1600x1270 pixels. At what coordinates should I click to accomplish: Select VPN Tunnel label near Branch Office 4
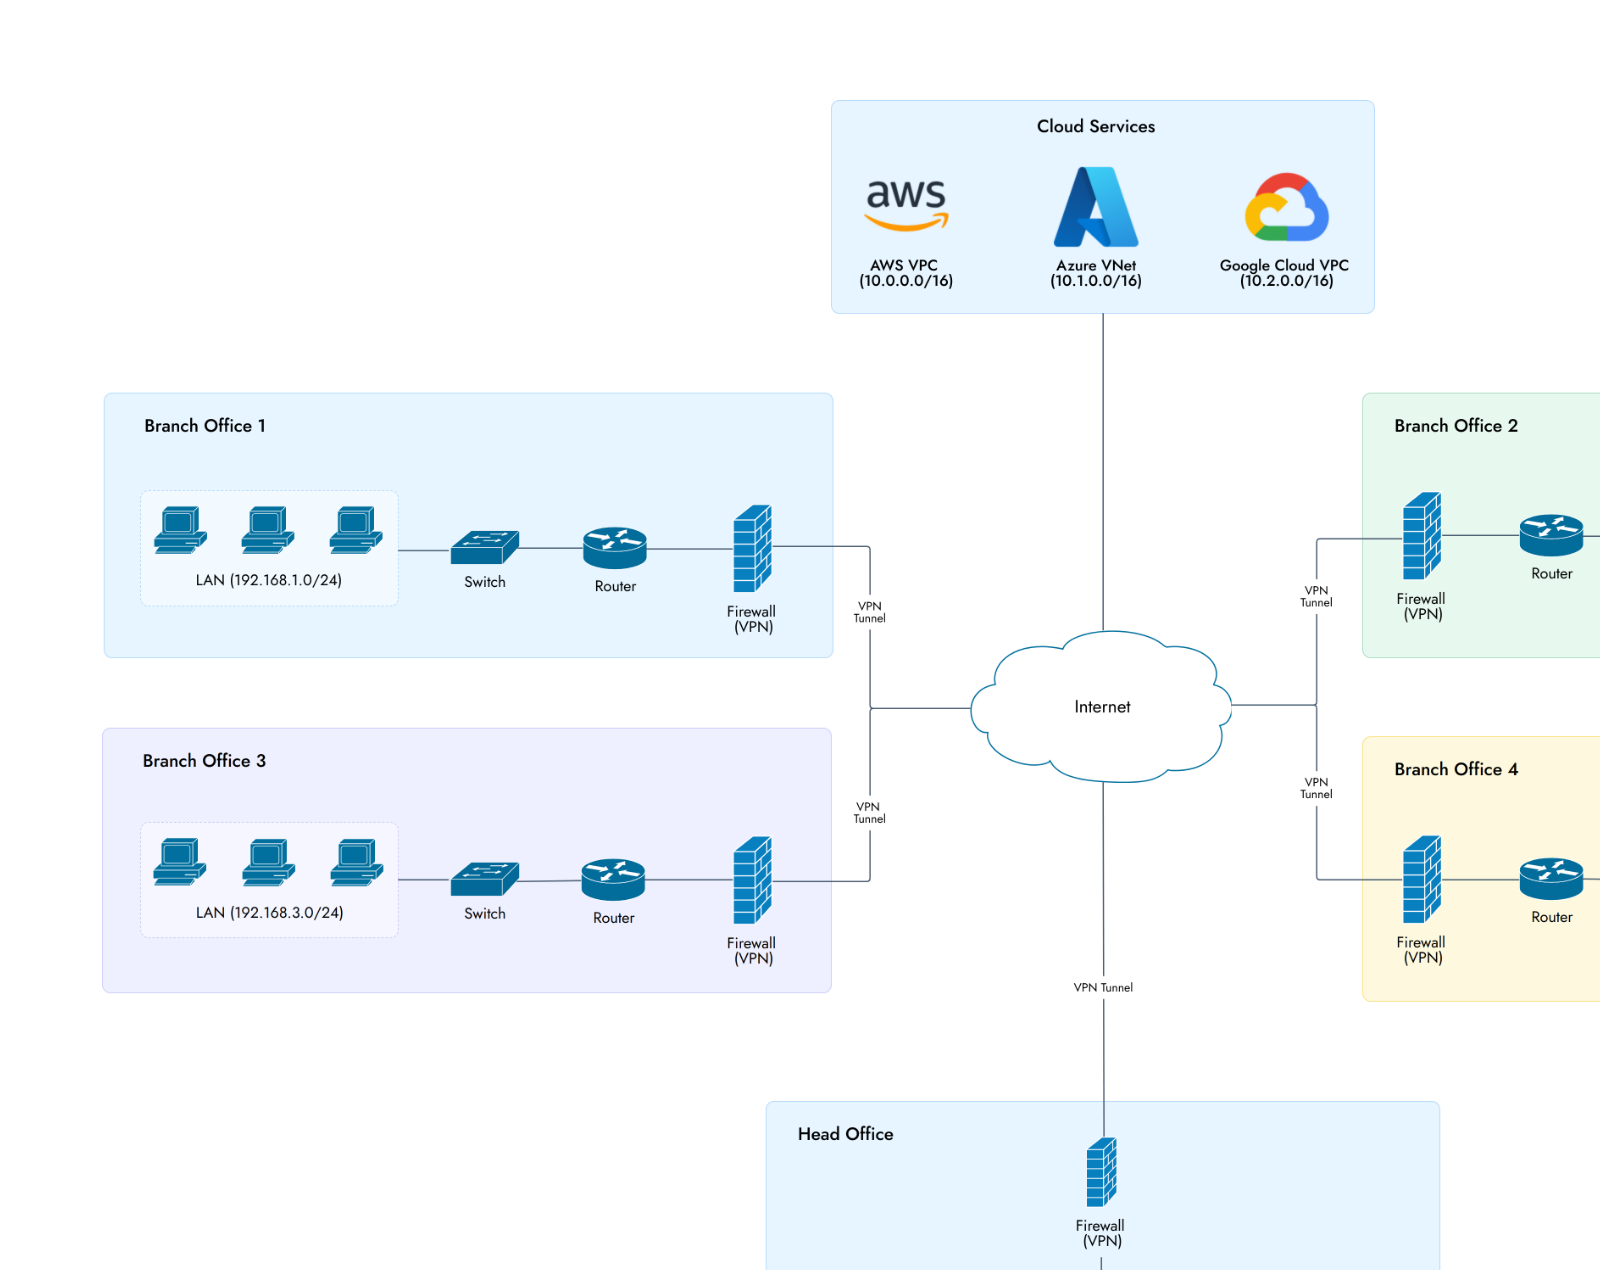click(1316, 788)
